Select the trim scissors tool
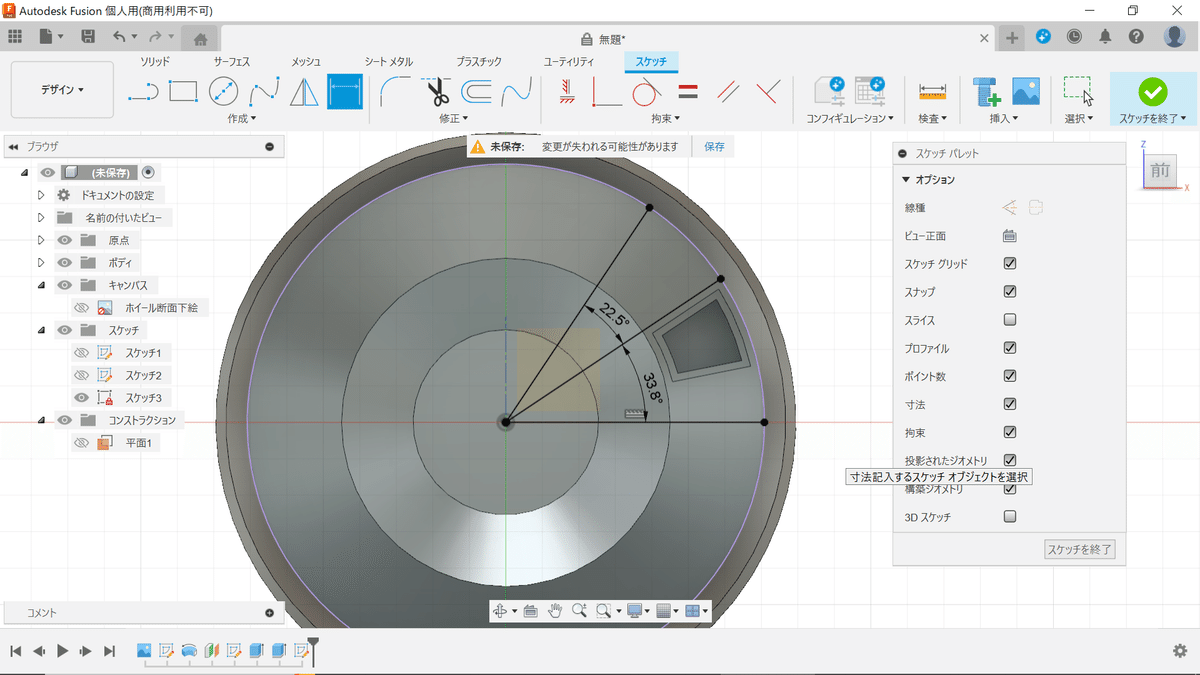The width and height of the screenshot is (1200, 675). tap(438, 92)
